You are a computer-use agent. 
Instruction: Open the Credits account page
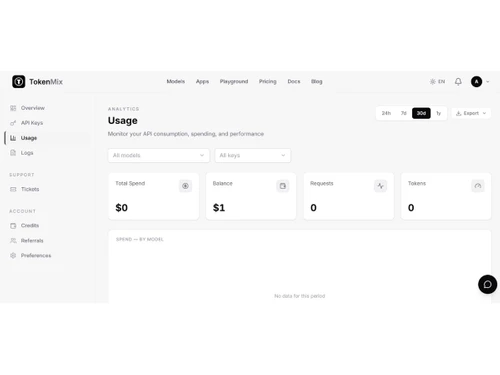[30, 226]
